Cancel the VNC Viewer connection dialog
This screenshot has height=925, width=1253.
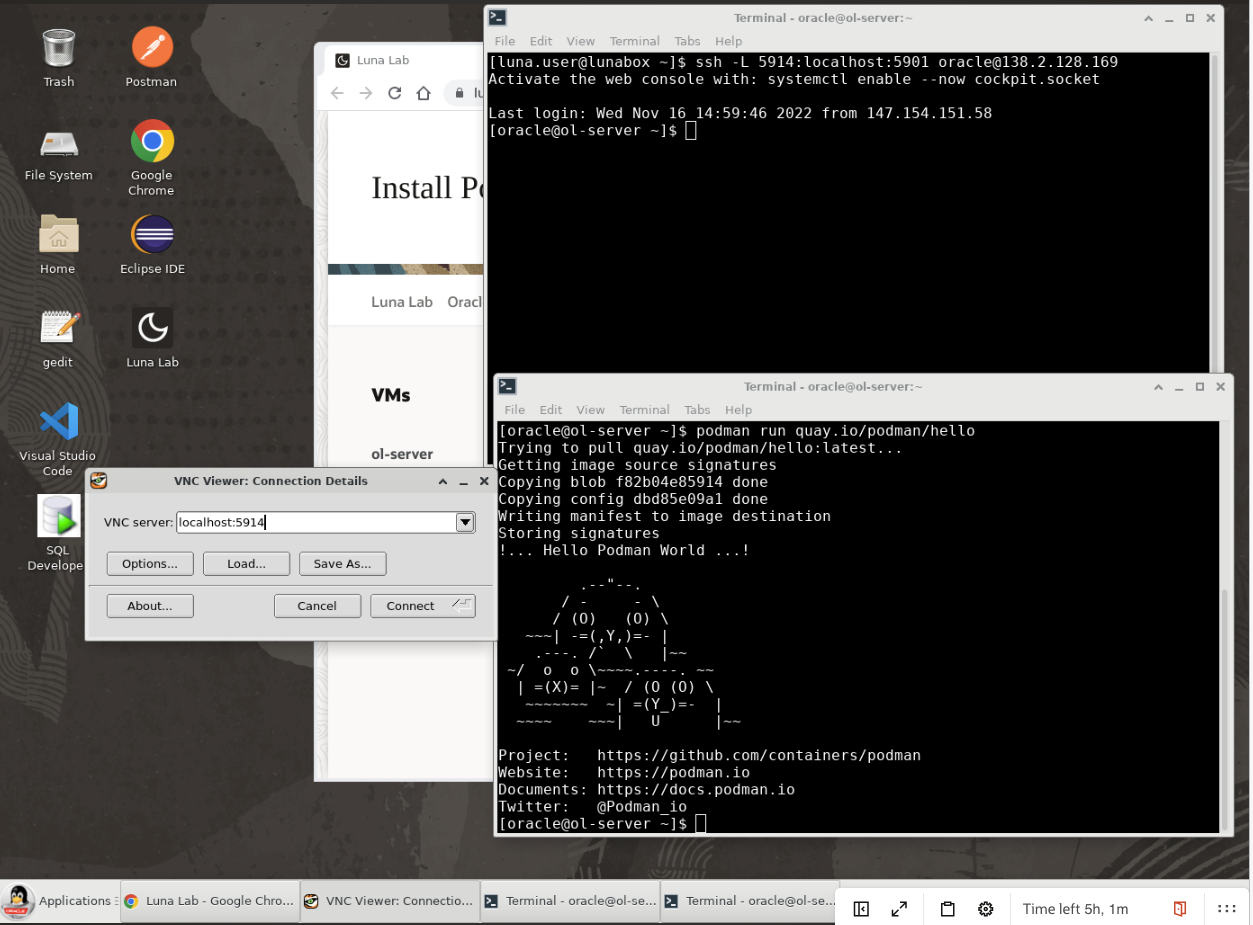click(317, 606)
